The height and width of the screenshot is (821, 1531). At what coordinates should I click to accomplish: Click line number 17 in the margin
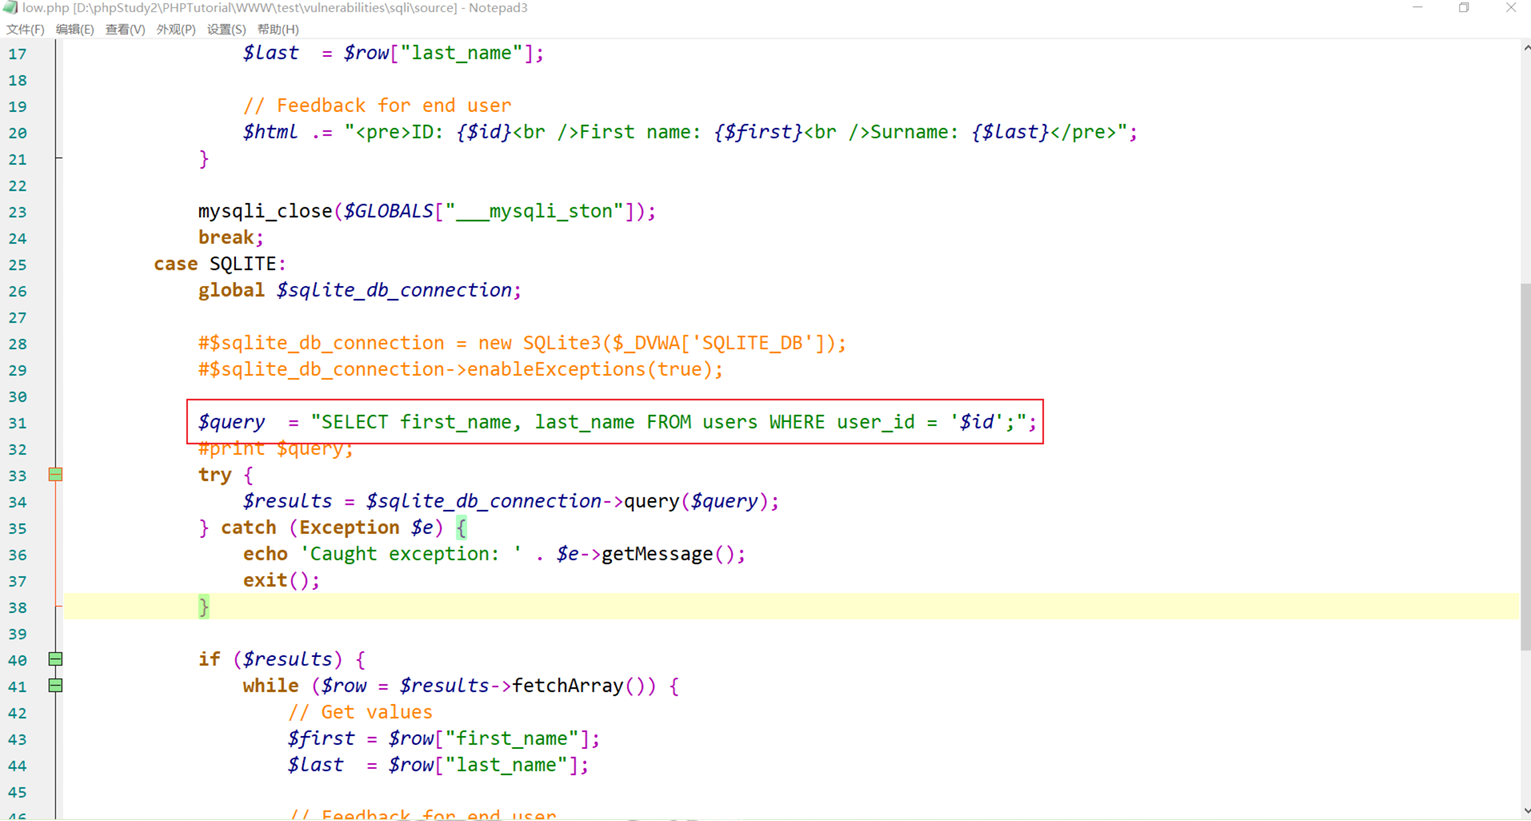[x=18, y=54]
